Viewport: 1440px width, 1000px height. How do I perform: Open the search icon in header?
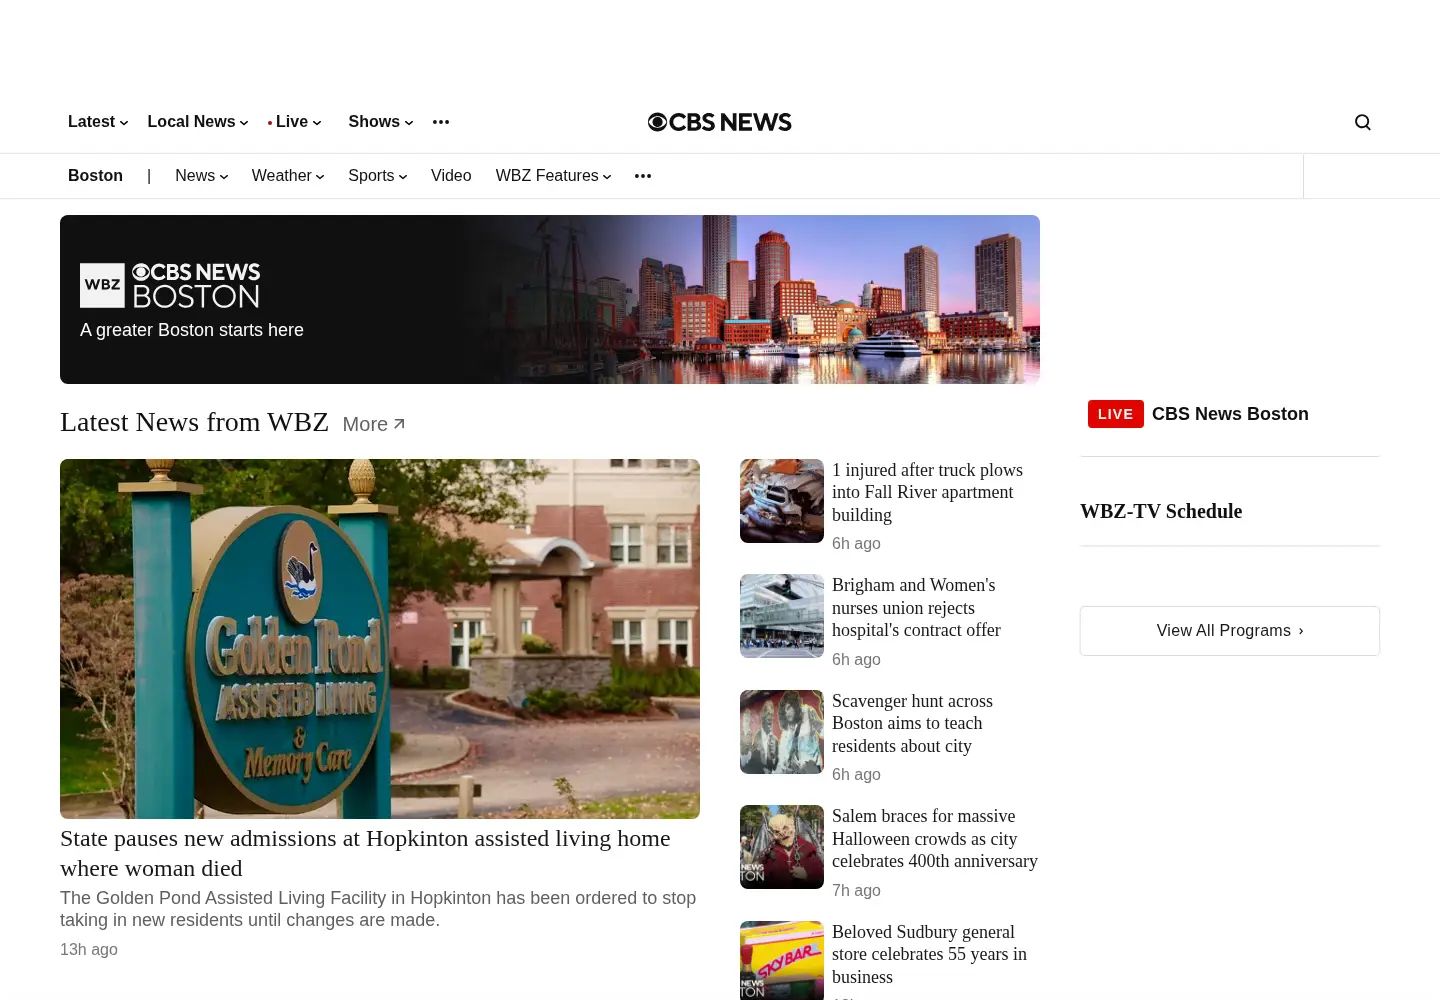pos(1362,122)
